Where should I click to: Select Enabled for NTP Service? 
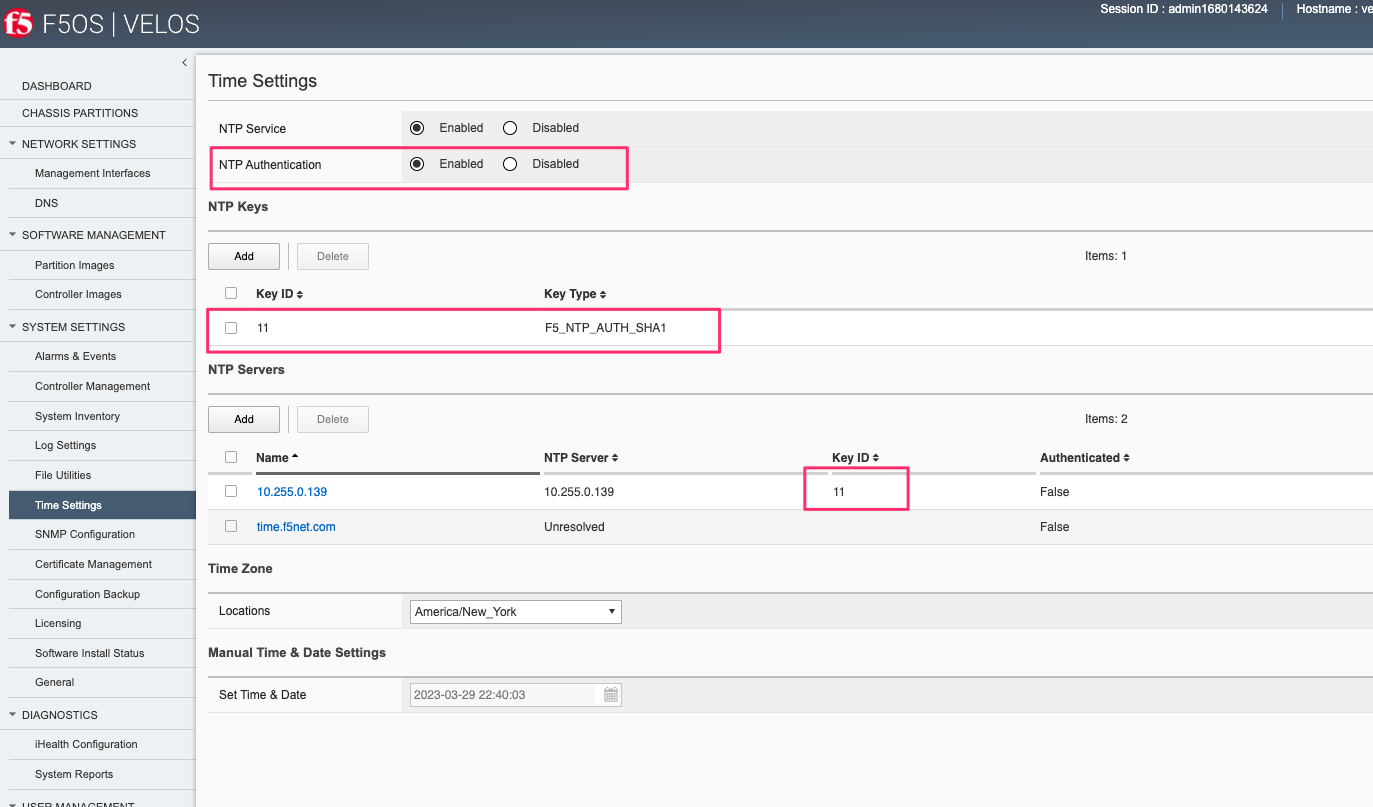coord(417,128)
